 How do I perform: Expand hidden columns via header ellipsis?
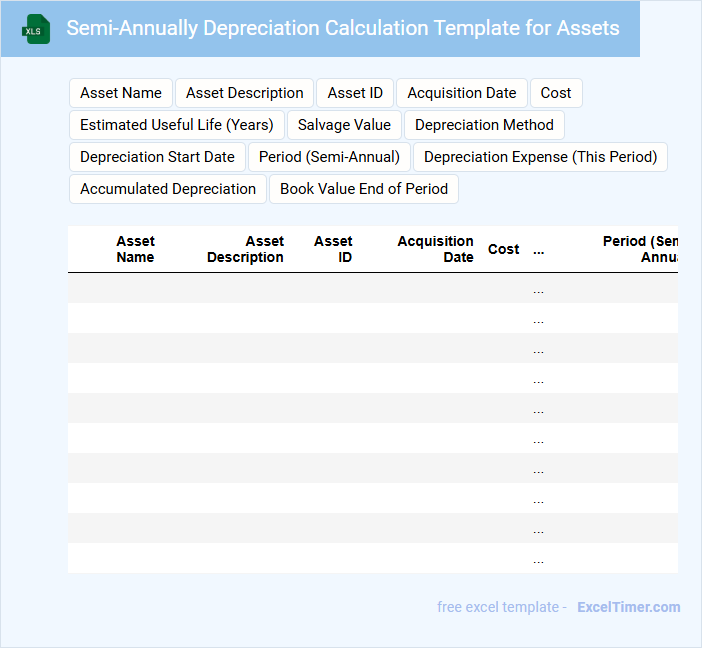pos(539,250)
